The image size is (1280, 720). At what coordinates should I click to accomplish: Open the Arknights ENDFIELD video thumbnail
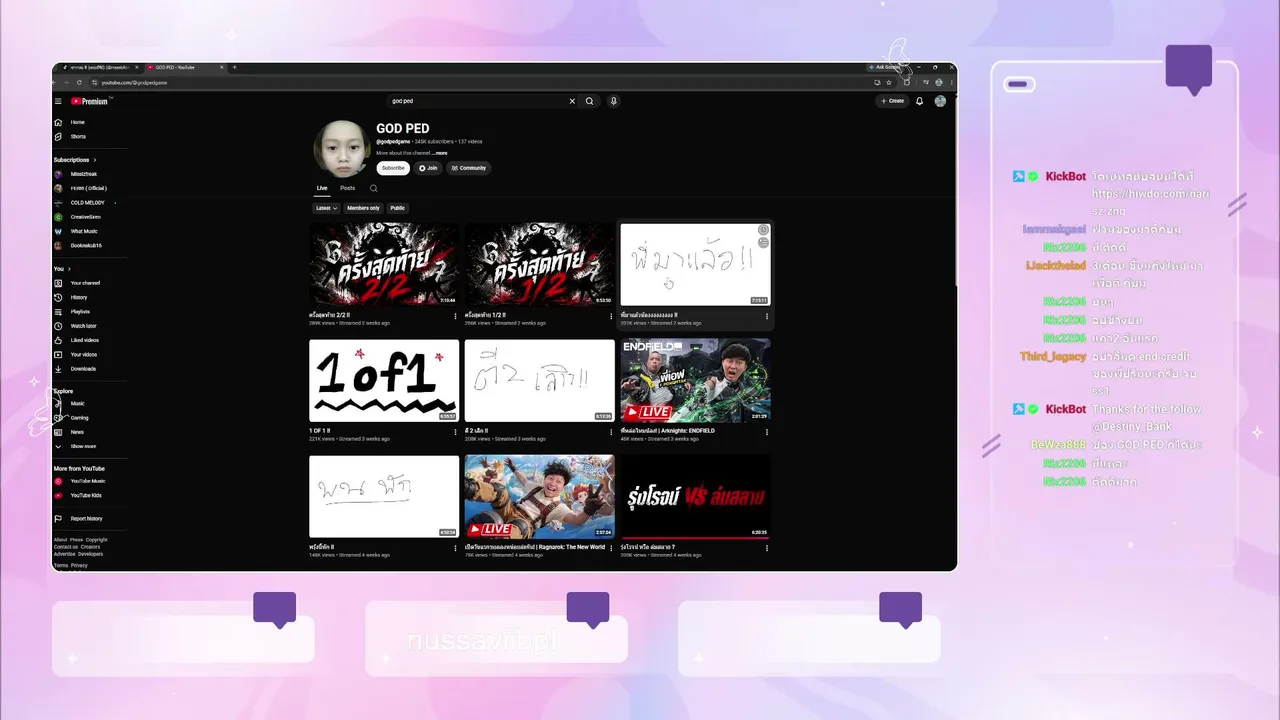pyautogui.click(x=695, y=380)
